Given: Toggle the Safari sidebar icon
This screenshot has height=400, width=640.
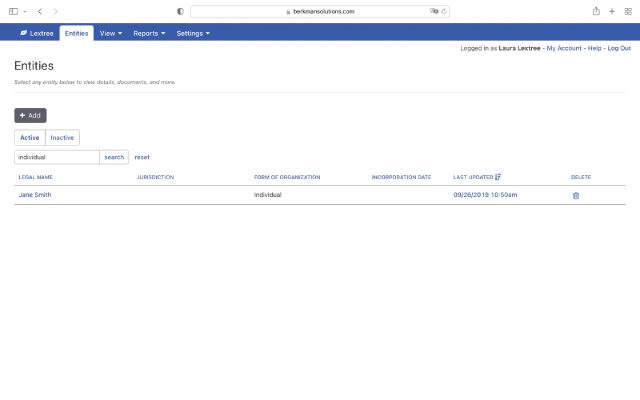Looking at the screenshot, I should point(13,11).
